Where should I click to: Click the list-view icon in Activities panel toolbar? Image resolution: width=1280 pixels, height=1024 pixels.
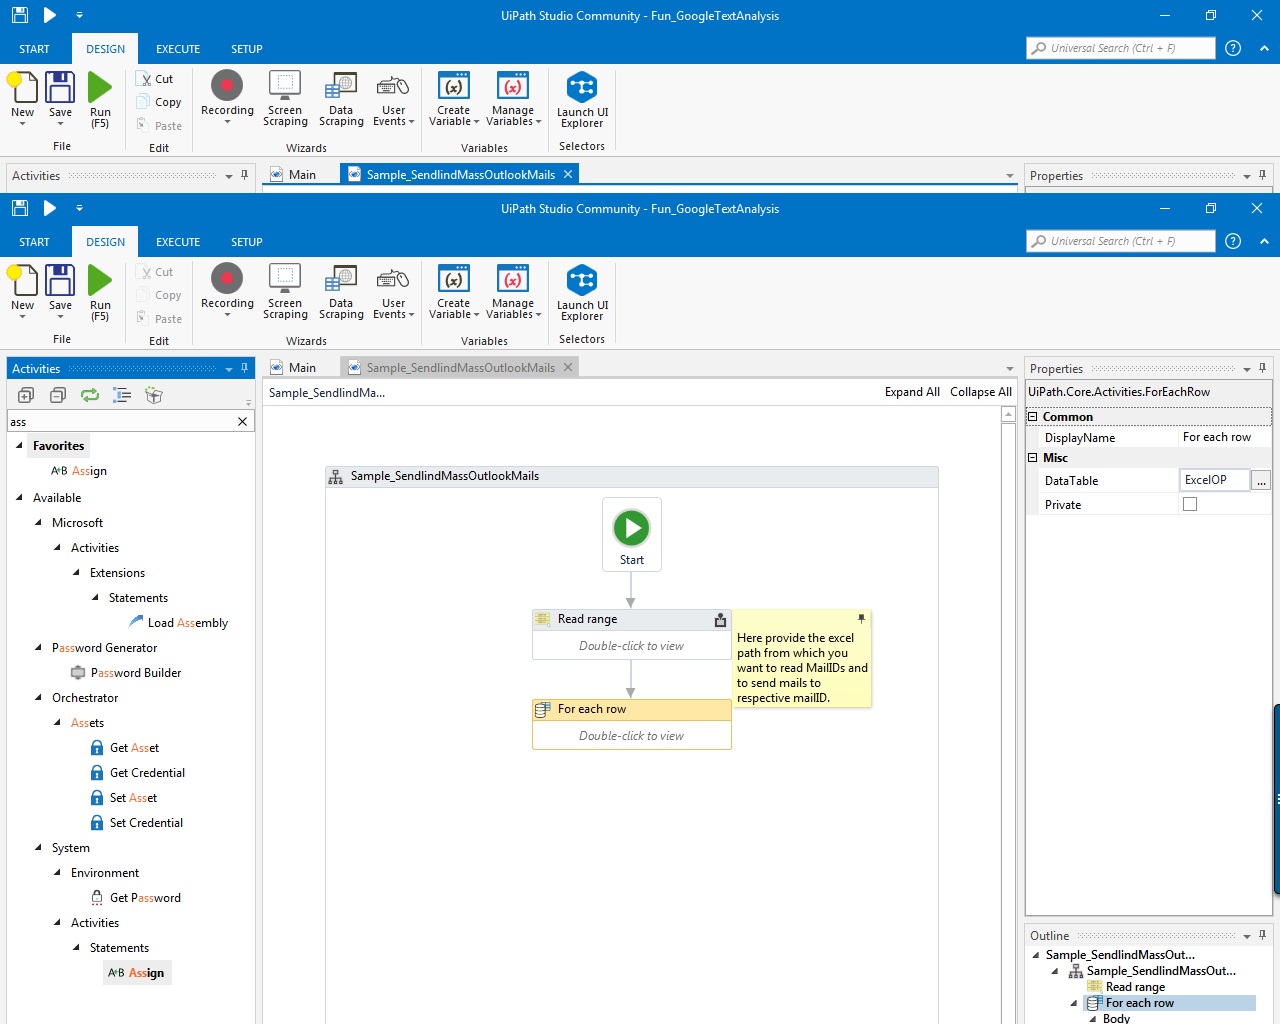point(122,395)
